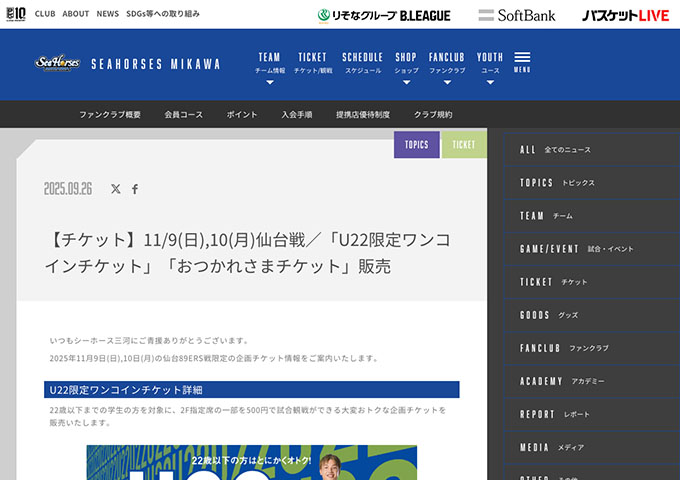Image resolution: width=680 pixels, height=480 pixels.
Task: Open SDGs等への取り組み link
Action: coord(163,14)
